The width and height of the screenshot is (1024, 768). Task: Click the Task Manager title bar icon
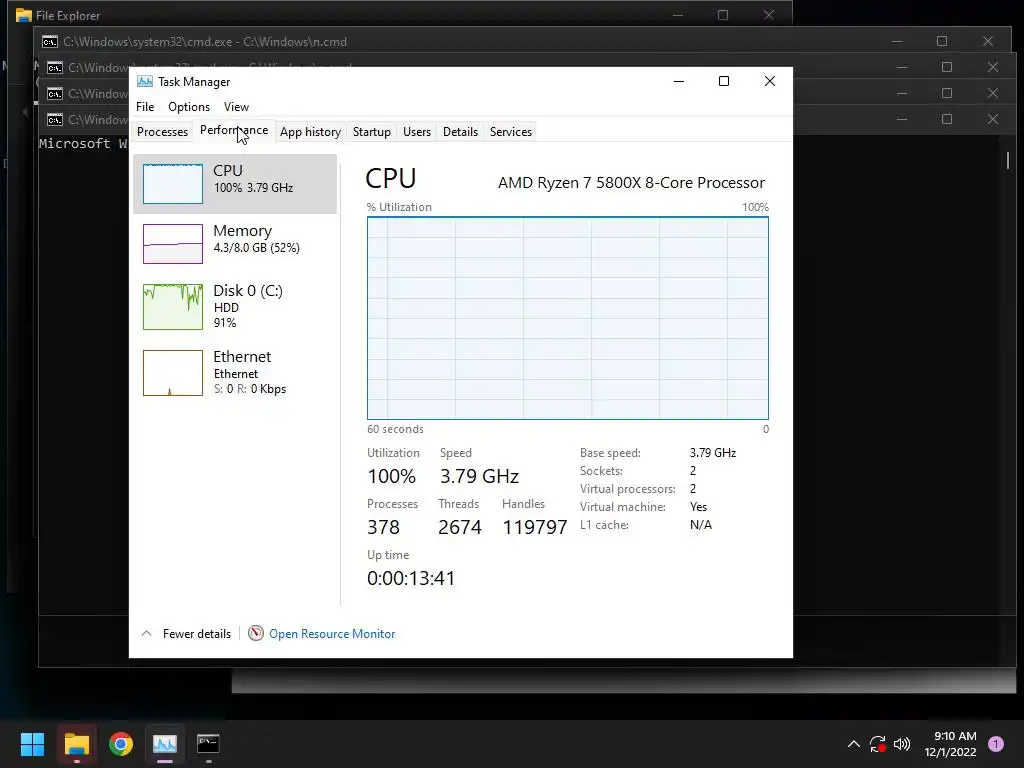pyautogui.click(x=144, y=81)
